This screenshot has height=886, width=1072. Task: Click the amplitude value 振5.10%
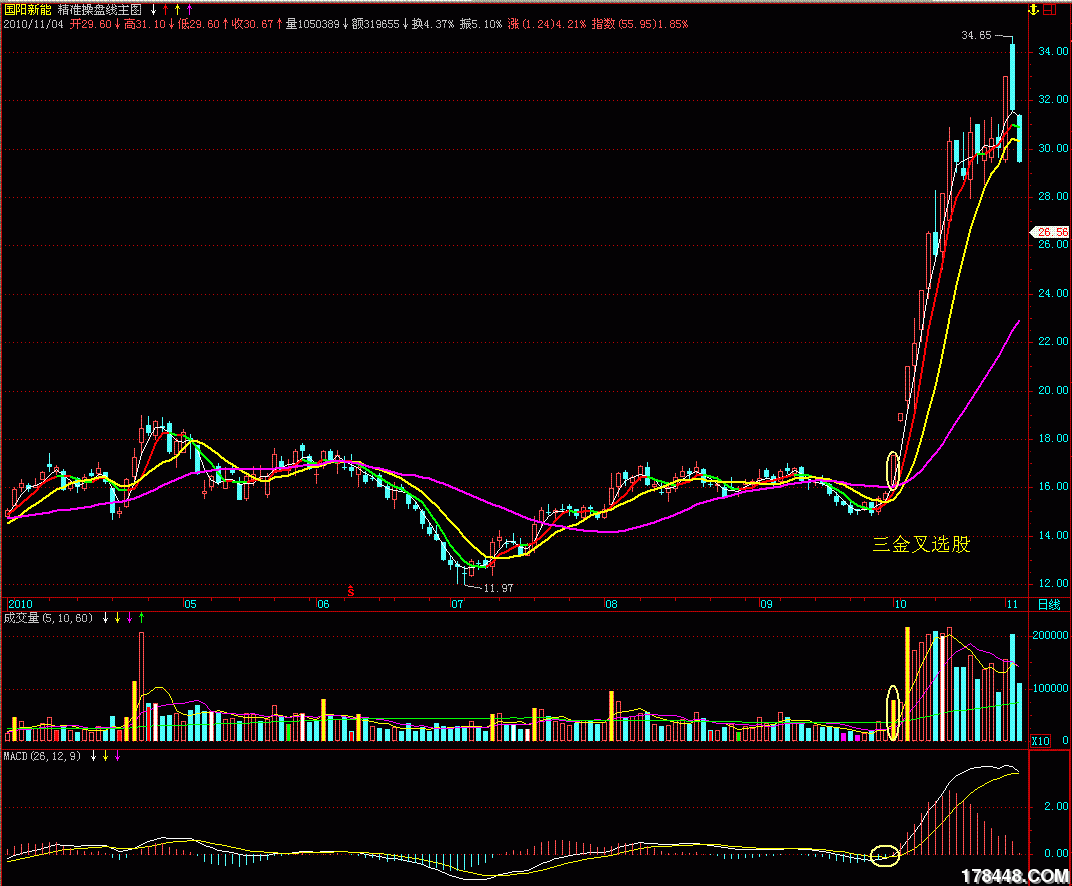tap(481, 25)
